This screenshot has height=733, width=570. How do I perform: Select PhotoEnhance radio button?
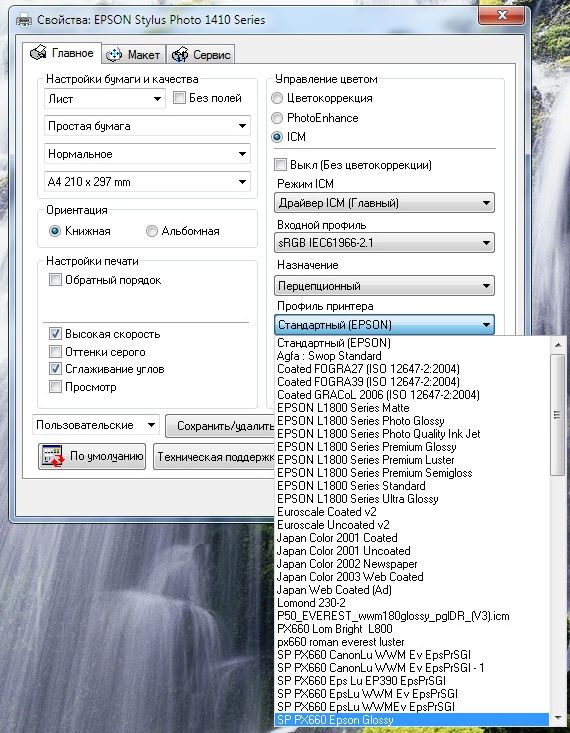277,118
